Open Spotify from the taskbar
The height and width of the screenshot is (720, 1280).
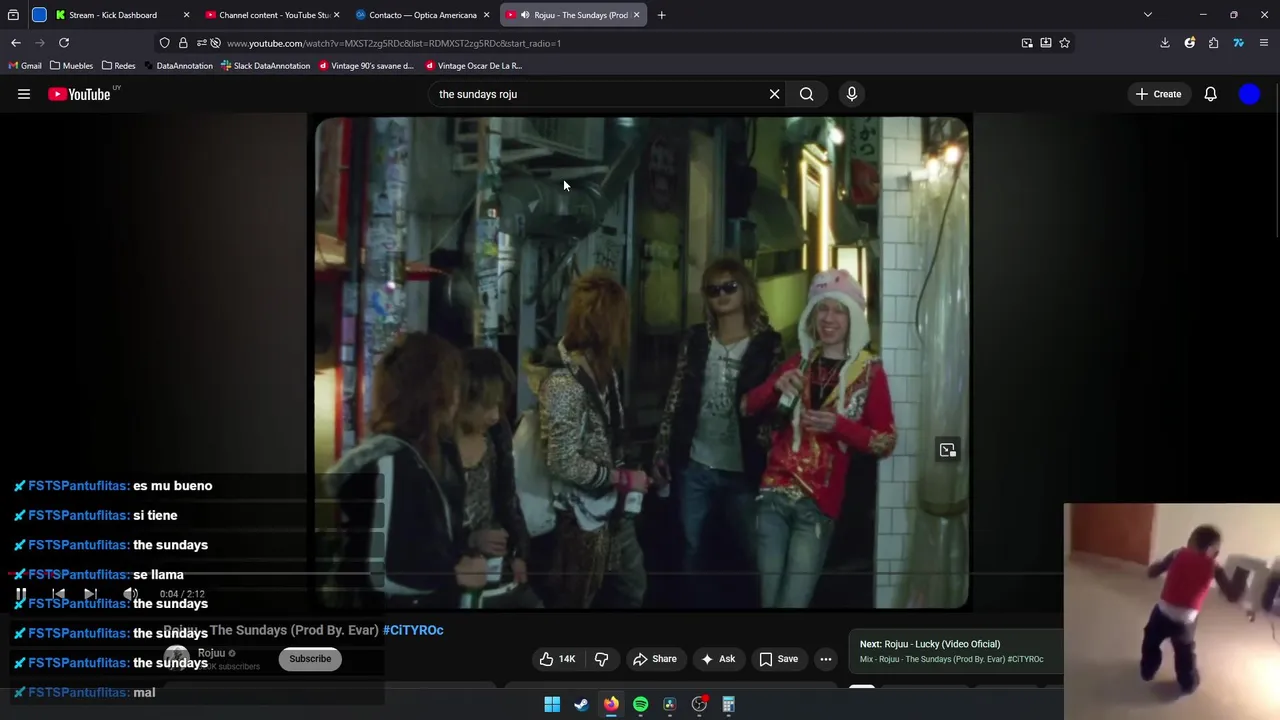(x=640, y=704)
